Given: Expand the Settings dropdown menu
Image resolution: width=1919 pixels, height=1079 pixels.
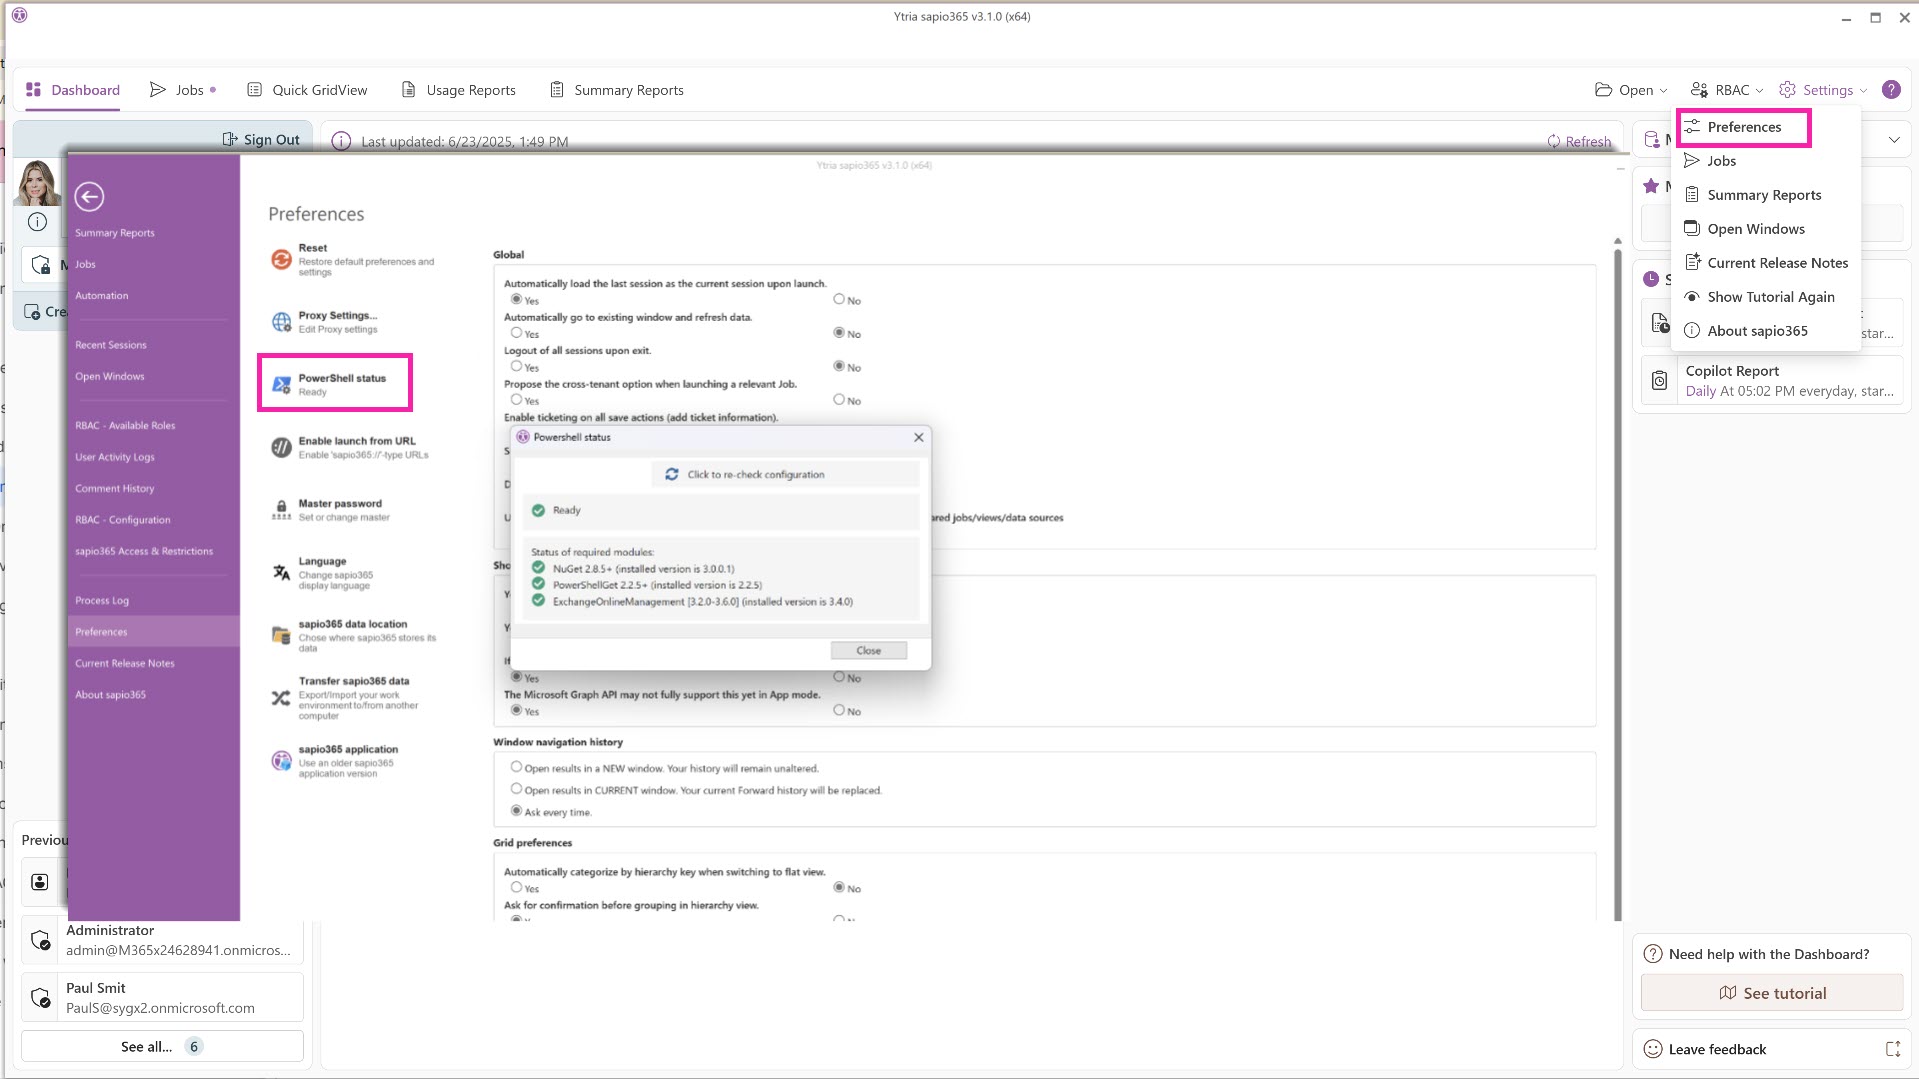Looking at the screenshot, I should coord(1823,90).
